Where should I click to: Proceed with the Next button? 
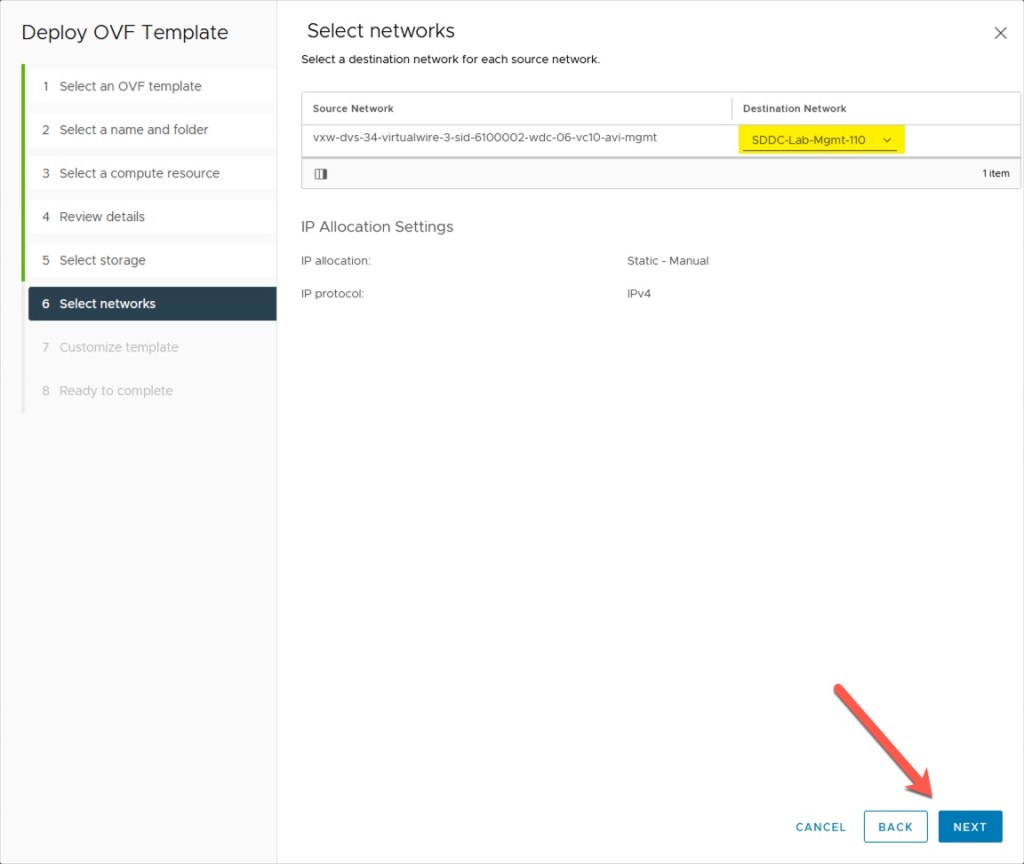969,827
